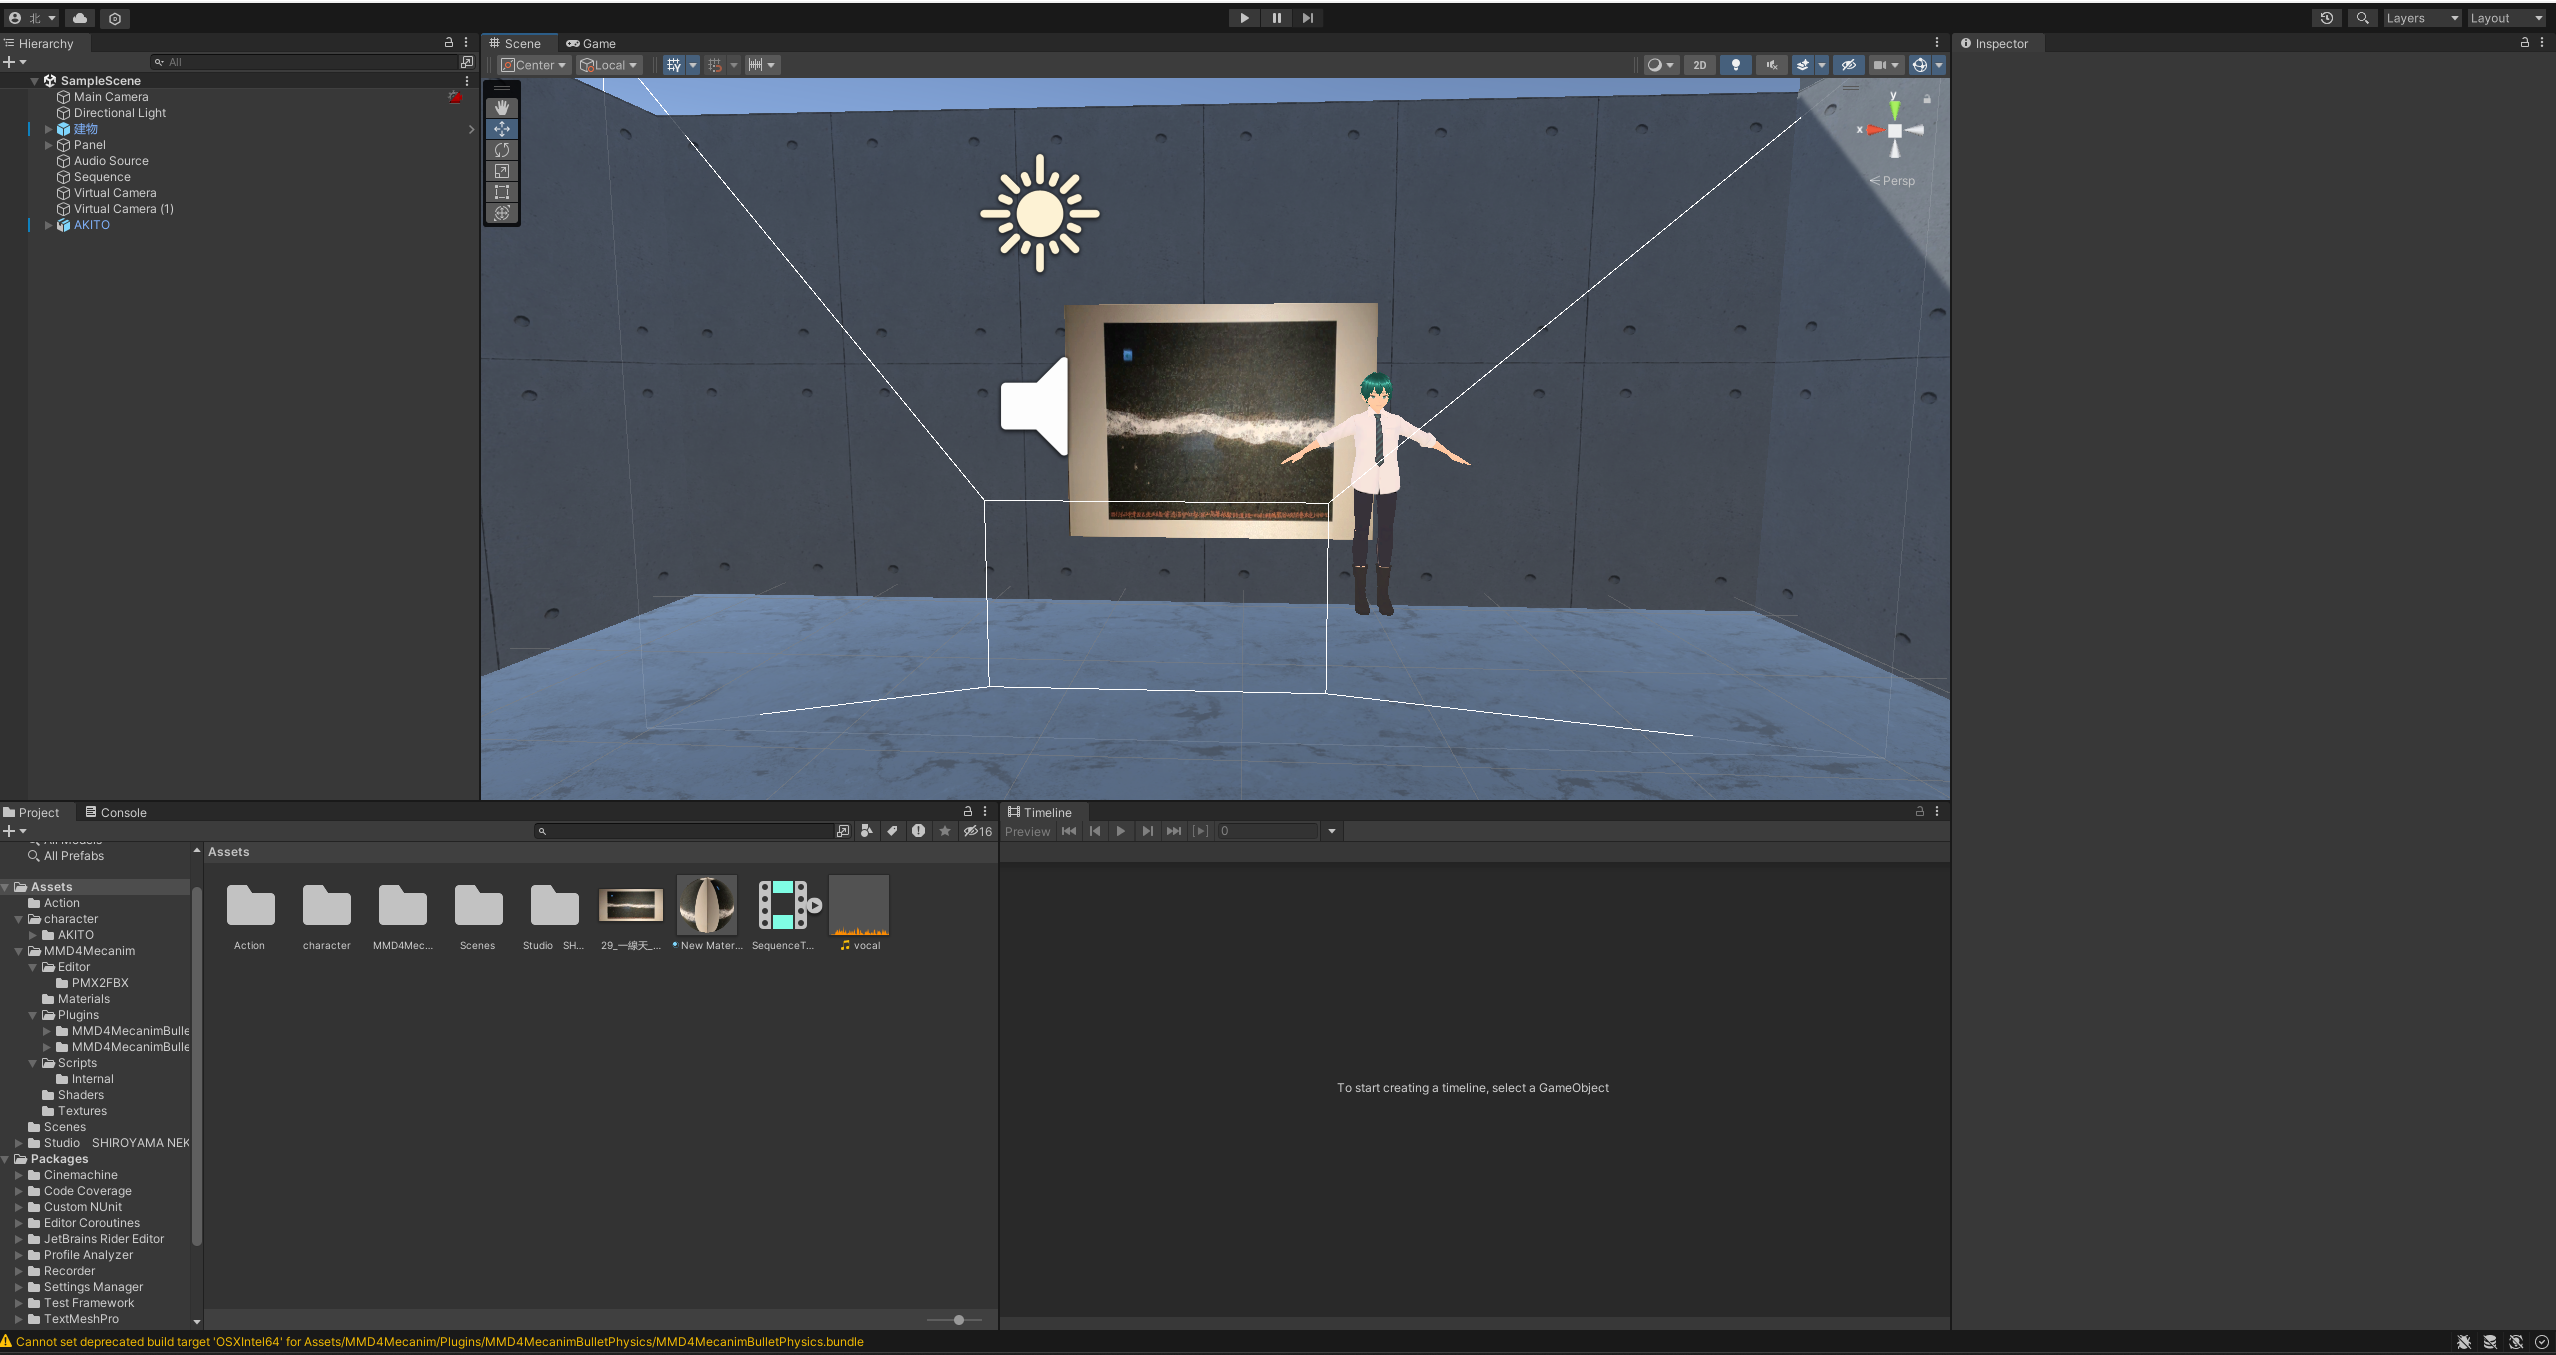Image resolution: width=2556 pixels, height=1355 pixels.
Task: Open the cloud services icon
Action: click(80, 18)
